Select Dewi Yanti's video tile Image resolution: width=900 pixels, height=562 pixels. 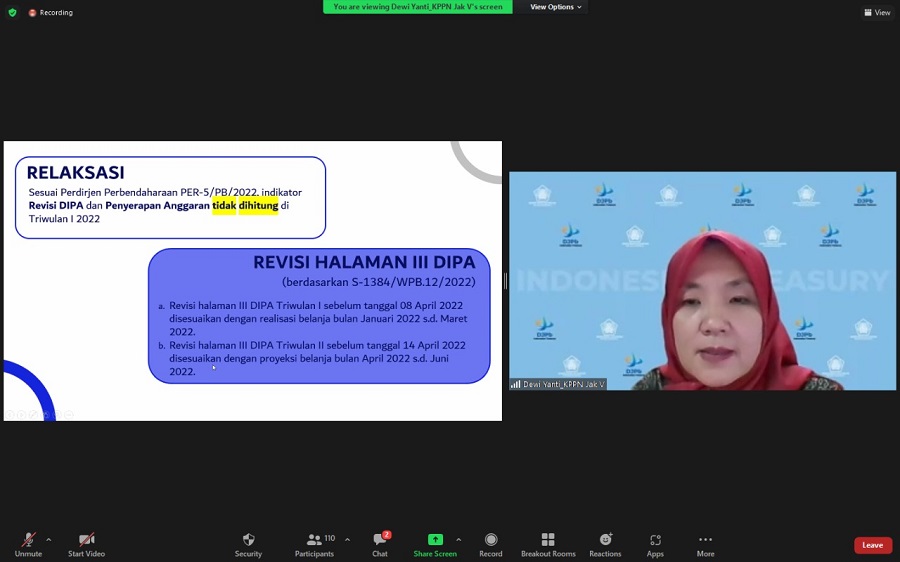(x=702, y=280)
